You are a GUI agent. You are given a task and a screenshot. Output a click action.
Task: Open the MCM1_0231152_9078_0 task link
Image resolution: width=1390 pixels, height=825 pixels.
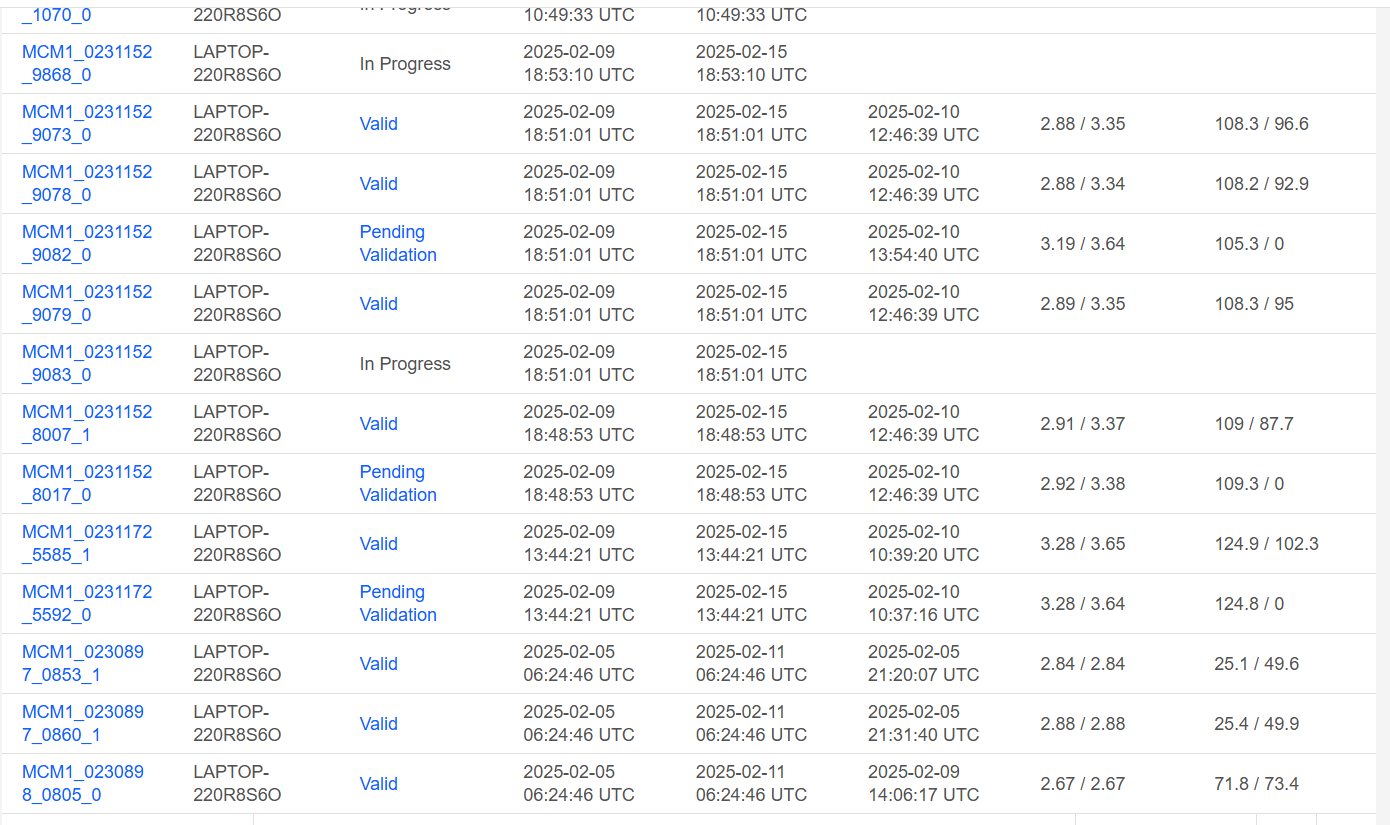pos(87,183)
